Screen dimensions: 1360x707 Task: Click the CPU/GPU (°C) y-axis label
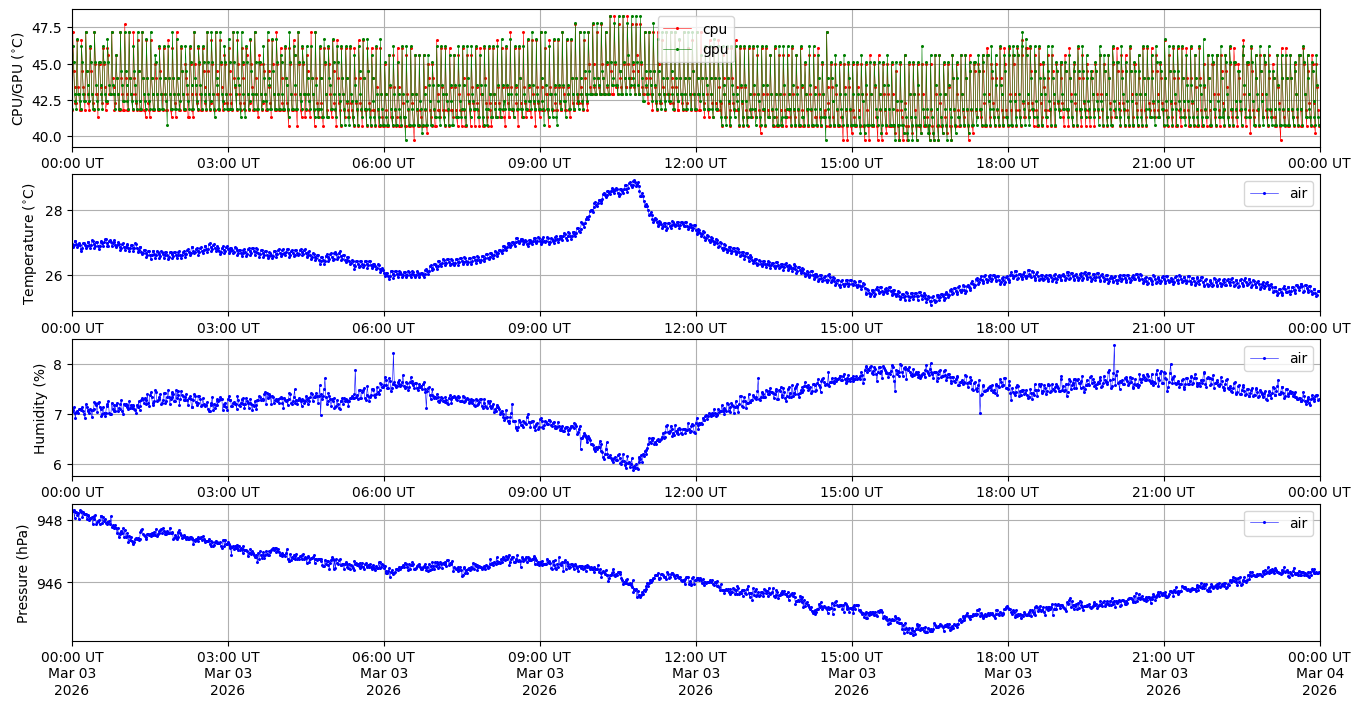click(x=17, y=79)
